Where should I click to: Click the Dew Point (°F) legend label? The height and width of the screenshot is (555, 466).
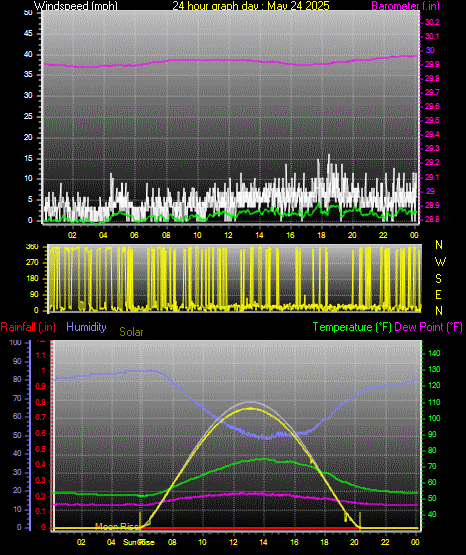click(428, 327)
